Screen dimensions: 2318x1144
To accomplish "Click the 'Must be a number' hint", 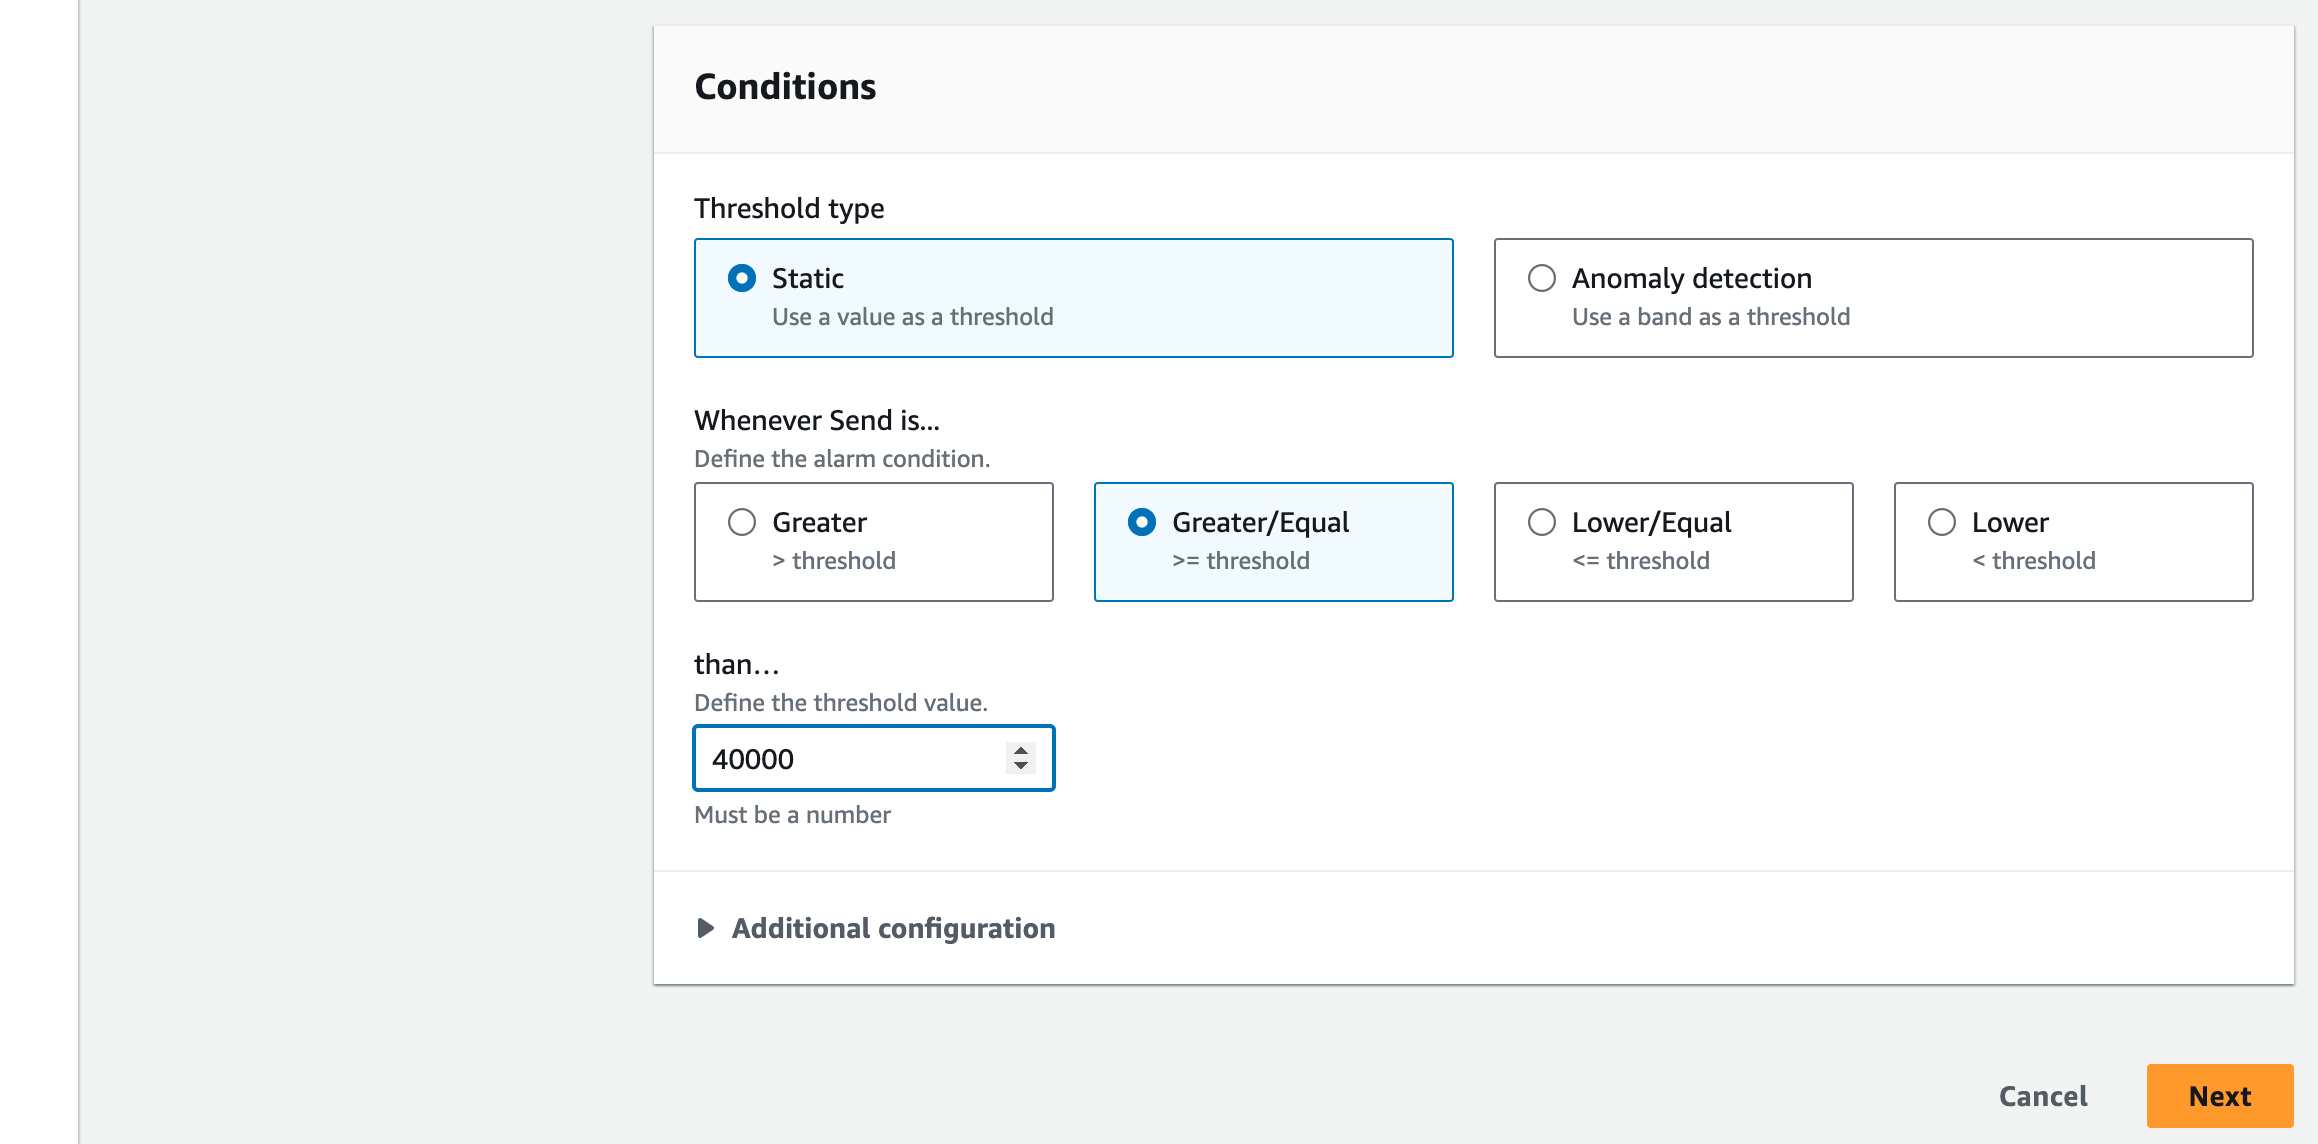I will click(x=792, y=815).
